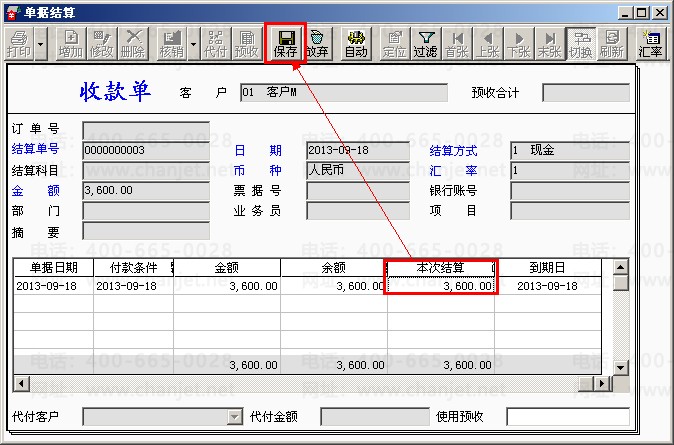Select the 金额 cell 3,600.00 in first row
Viewport: 674px width, 445px height.
pos(227,286)
